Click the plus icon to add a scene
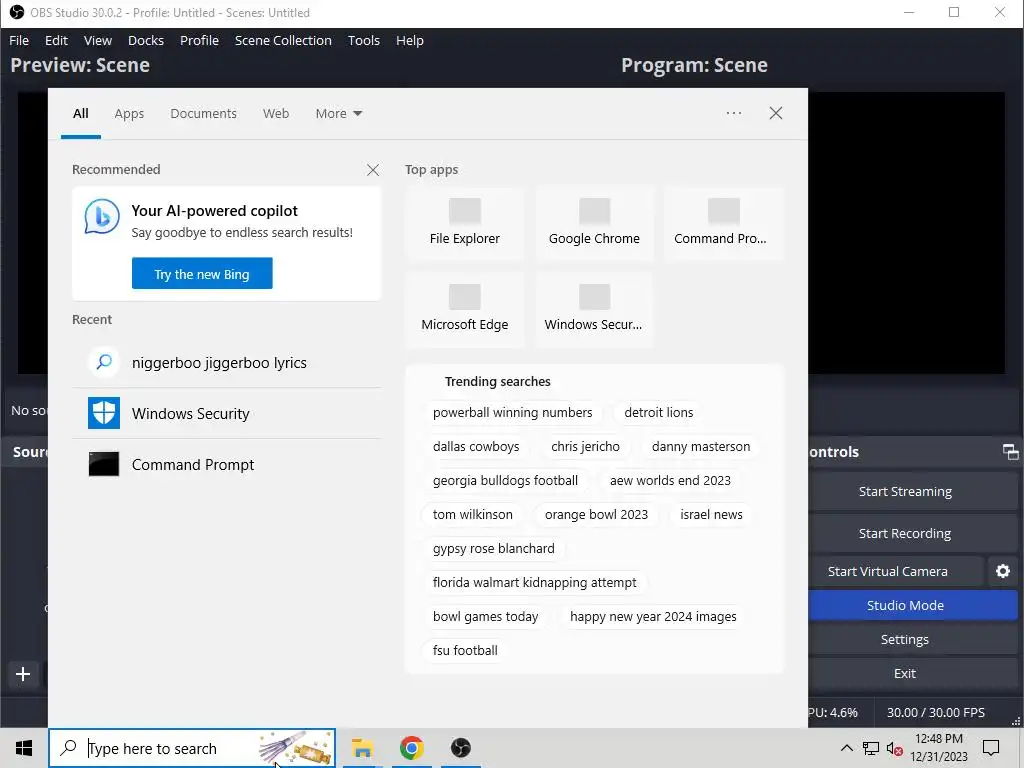Viewport: 1024px width, 768px height. [x=23, y=674]
